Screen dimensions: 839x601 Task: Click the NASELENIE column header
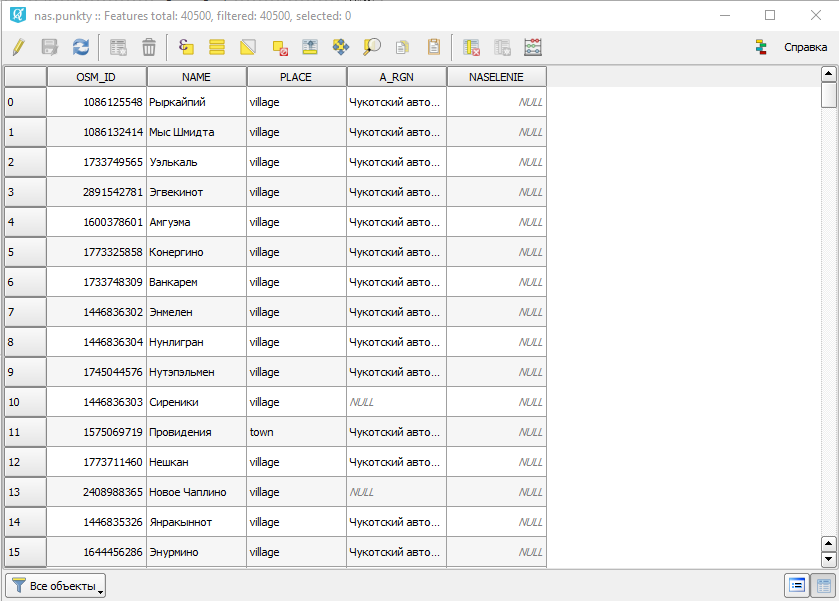tap(496, 77)
